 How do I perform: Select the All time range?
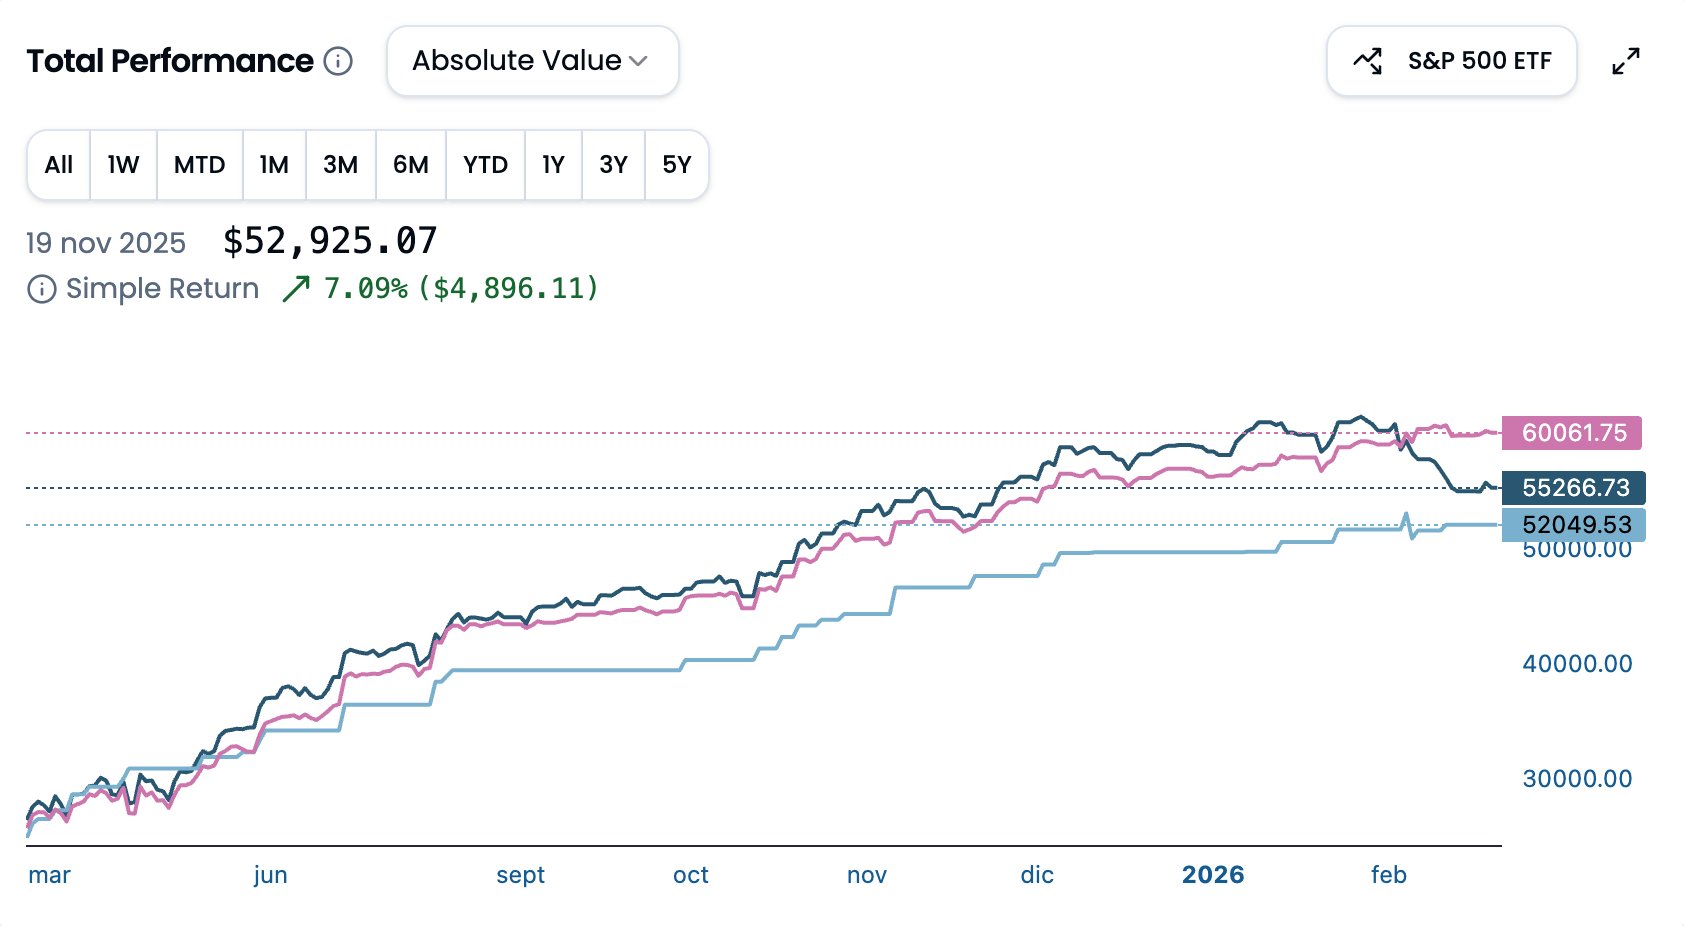(59, 165)
